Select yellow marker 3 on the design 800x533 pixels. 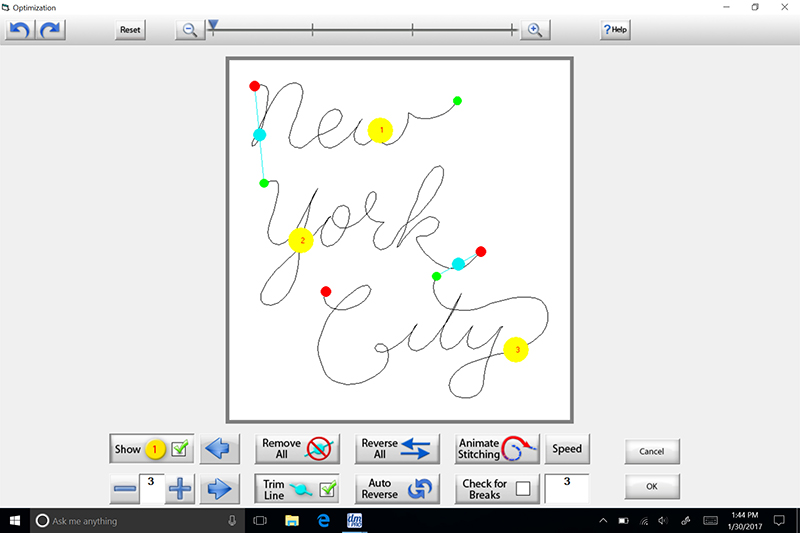[516, 350]
